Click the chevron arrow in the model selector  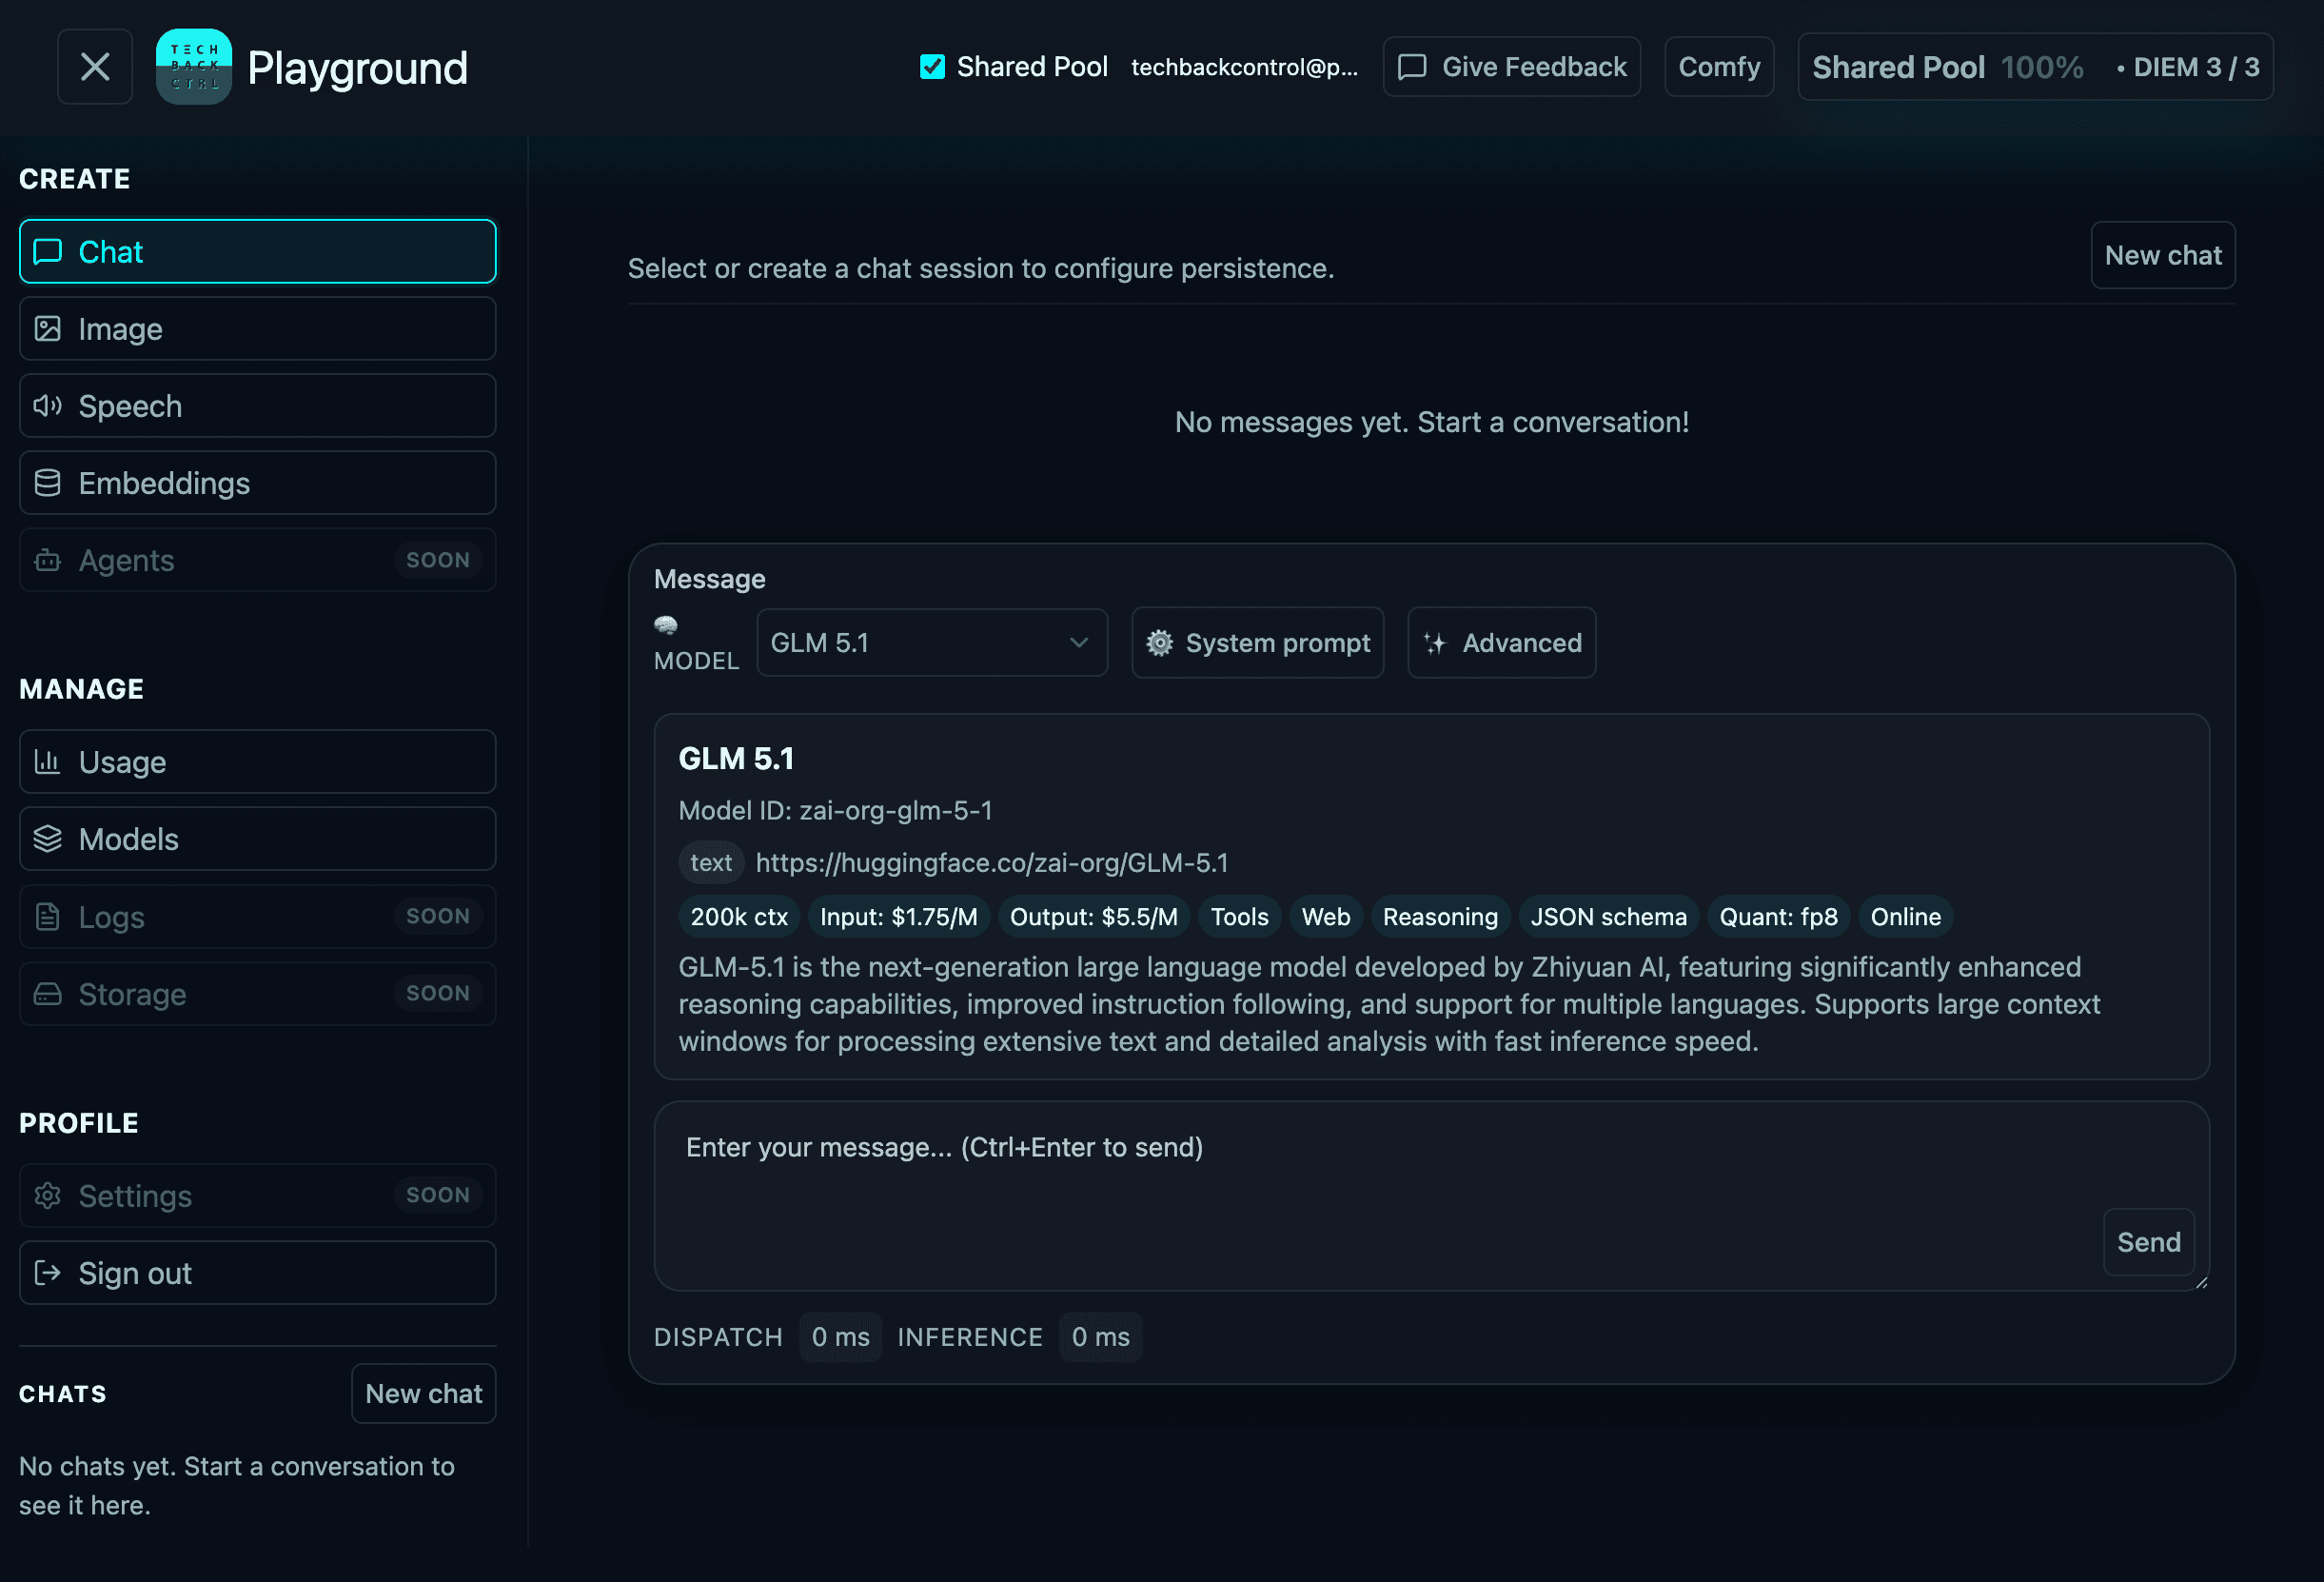1078,643
